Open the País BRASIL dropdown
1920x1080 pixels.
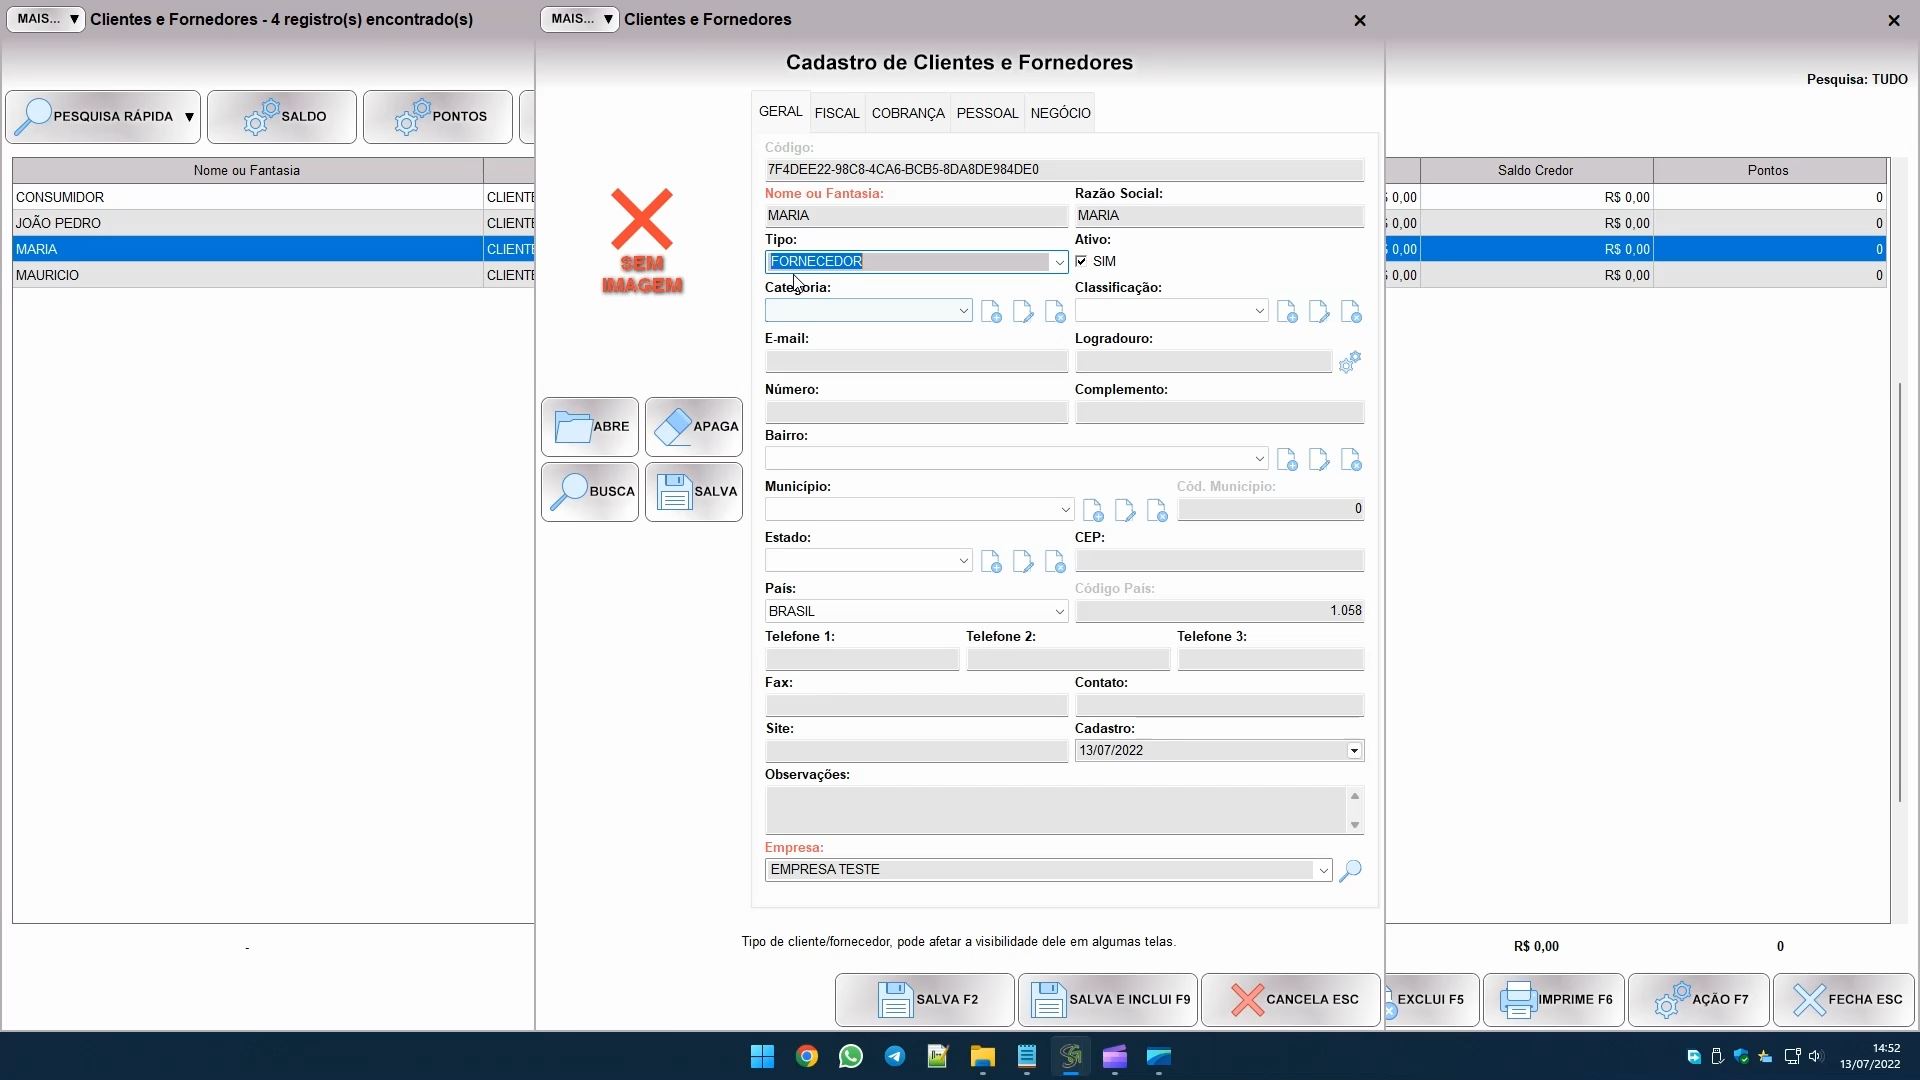point(1059,611)
